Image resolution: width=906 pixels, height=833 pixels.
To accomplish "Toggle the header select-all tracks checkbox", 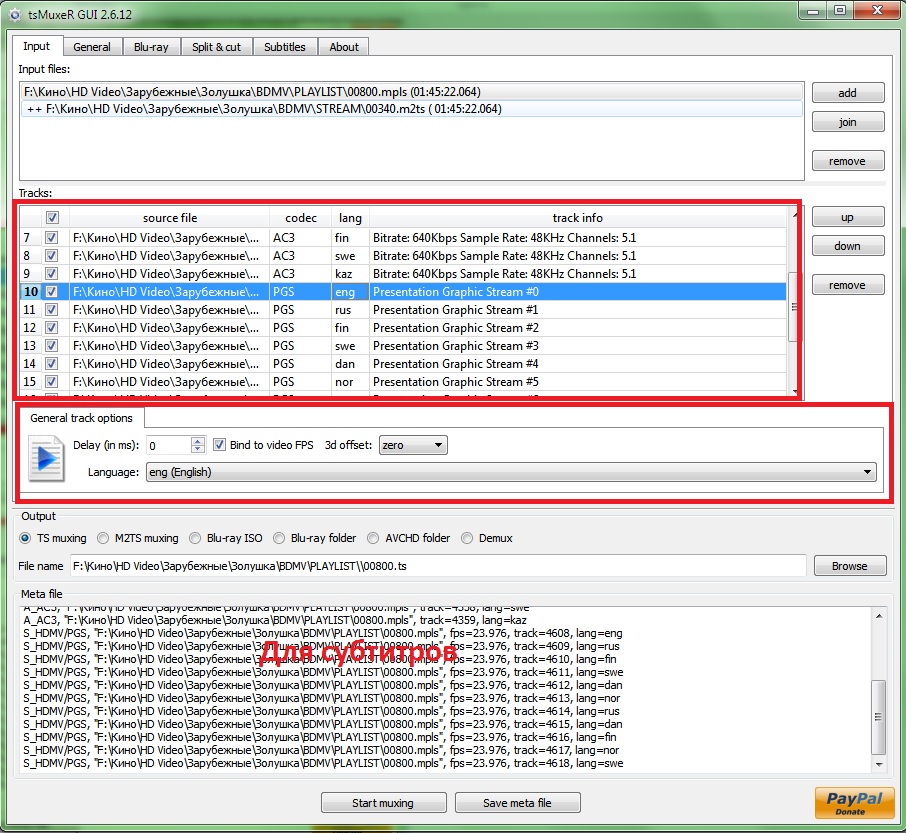I will [x=52, y=217].
